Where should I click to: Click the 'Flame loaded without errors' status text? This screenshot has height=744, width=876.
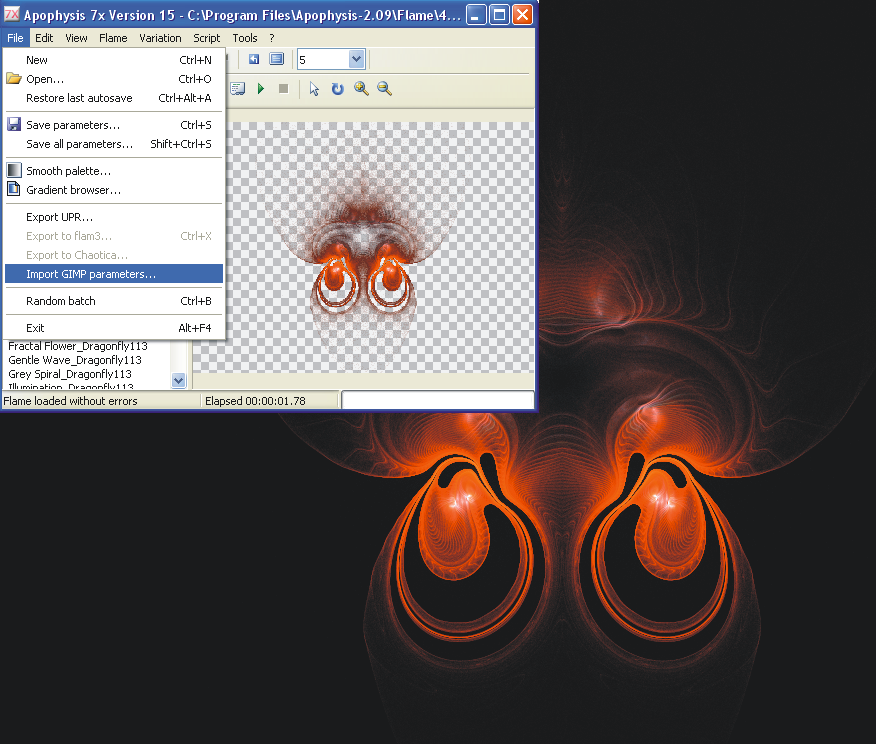point(70,401)
